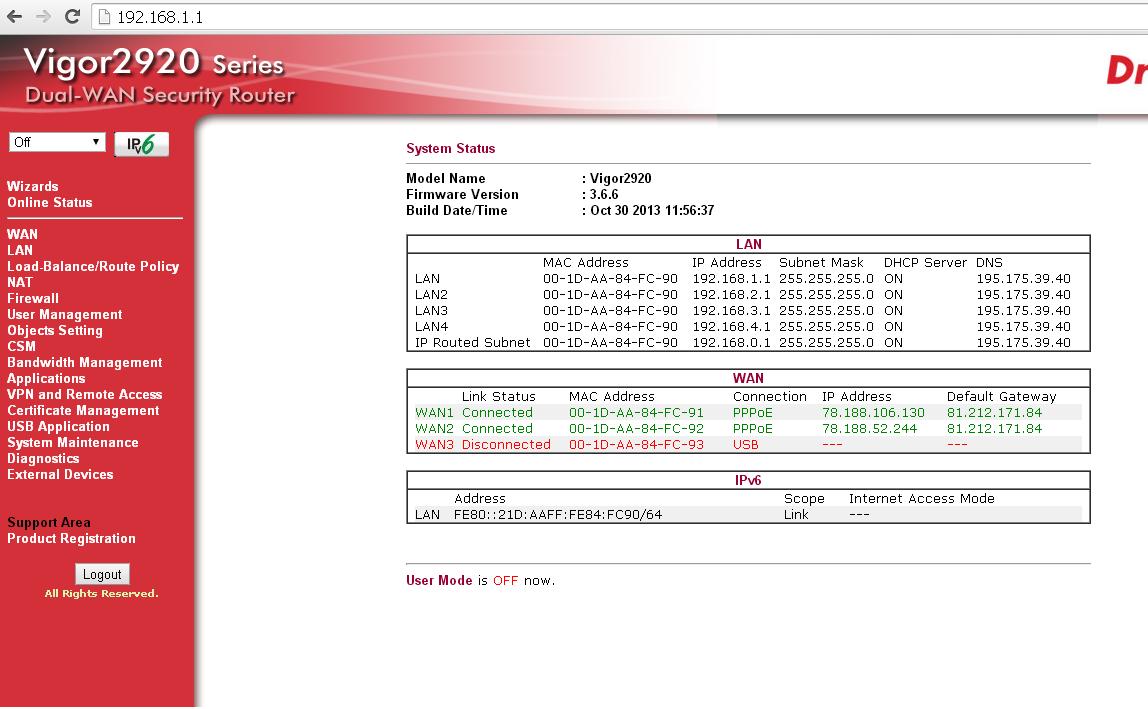
Task: Click the browser back arrow
Action: pos(14,17)
